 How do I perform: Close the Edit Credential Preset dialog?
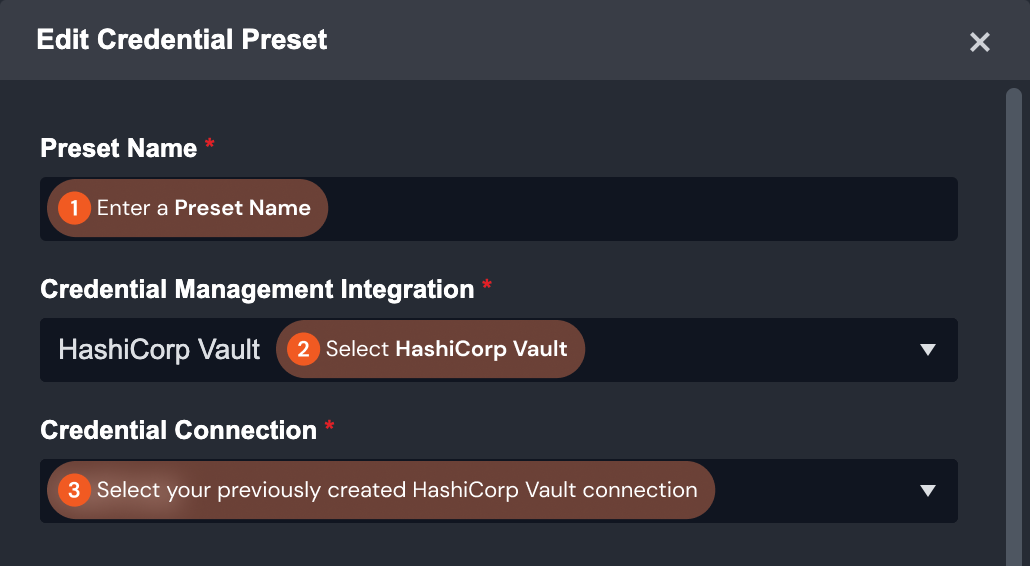[980, 42]
